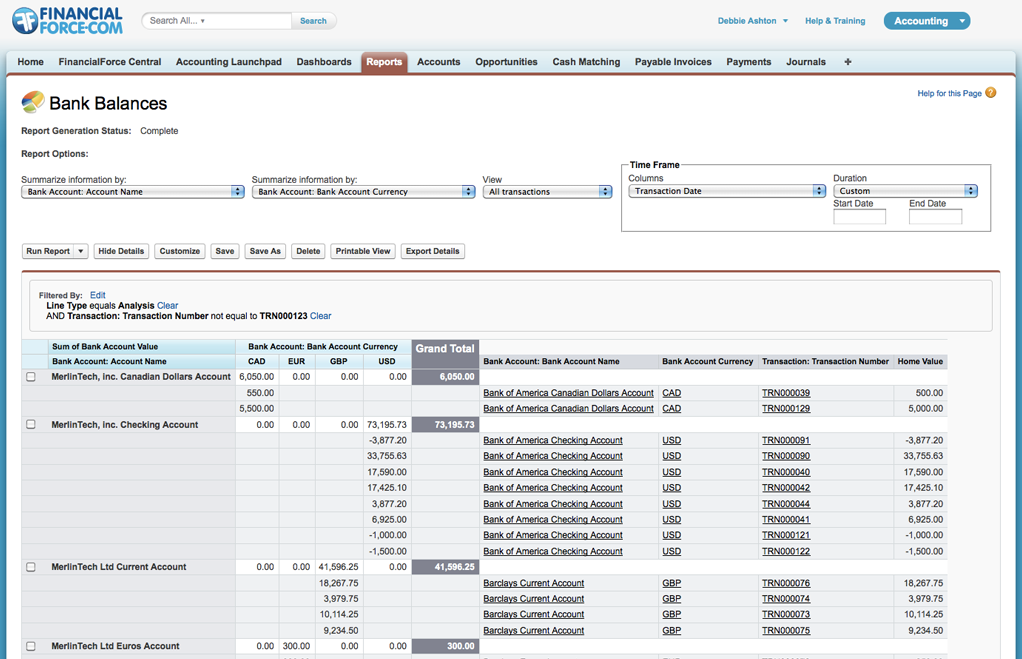1022x659 pixels.
Task: Open the Account Name summarize dropdown
Action: pos(132,192)
